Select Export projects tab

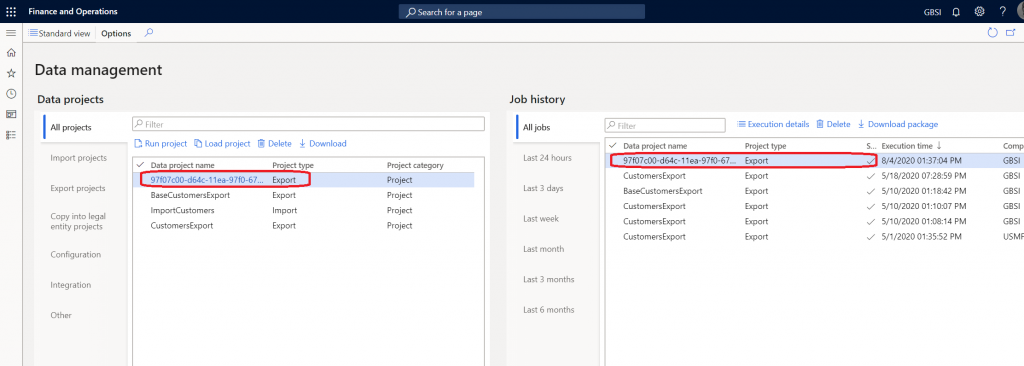click(x=78, y=188)
